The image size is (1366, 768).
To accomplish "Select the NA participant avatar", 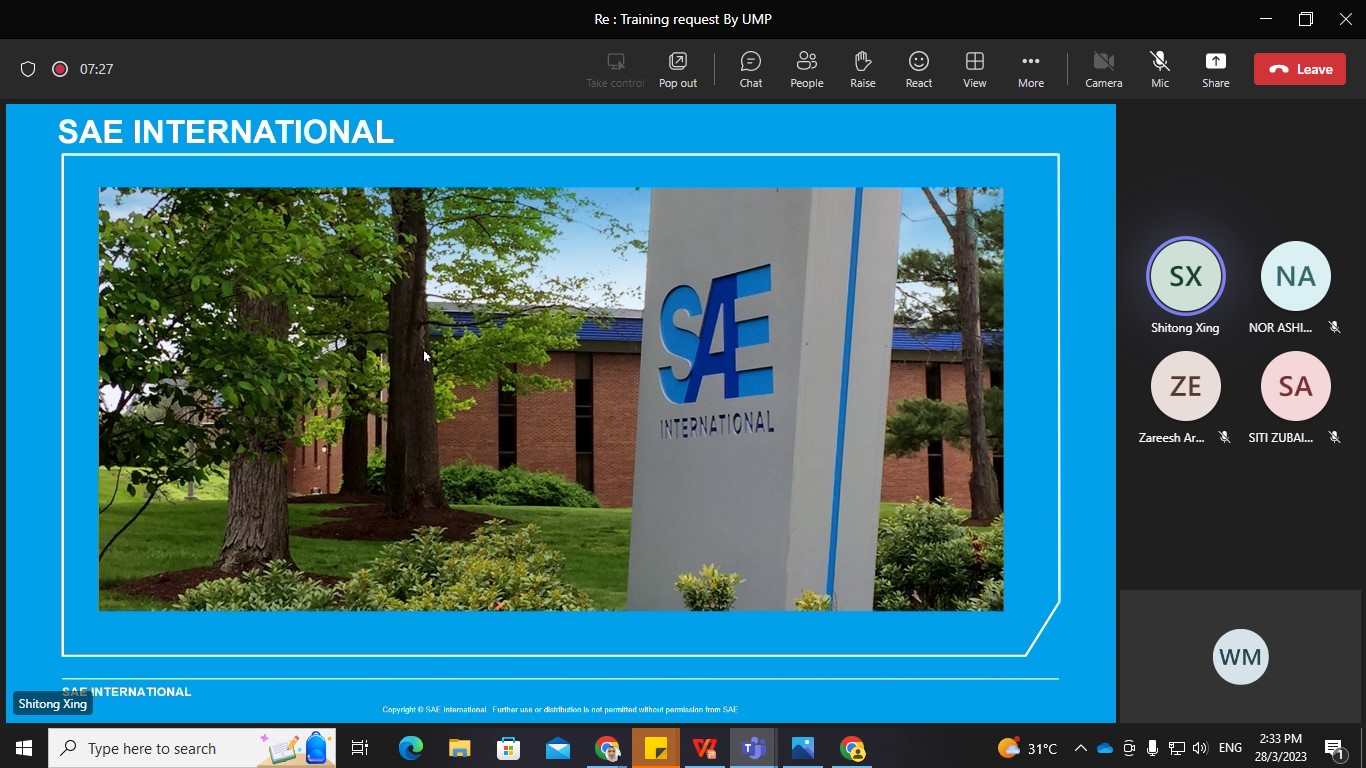I will pyautogui.click(x=1296, y=276).
